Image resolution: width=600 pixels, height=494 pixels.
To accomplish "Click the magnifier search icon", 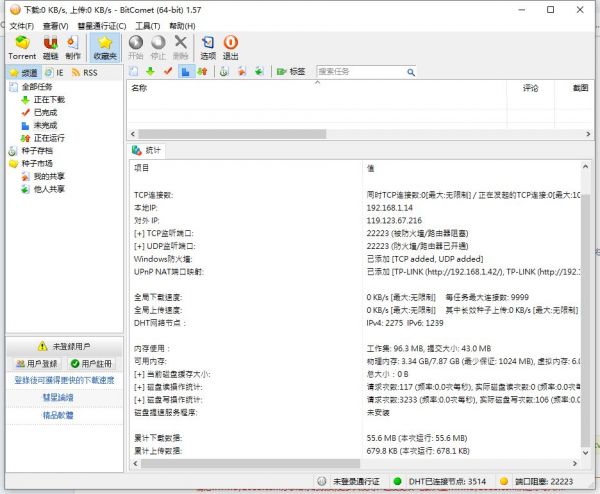I will tap(411, 72).
